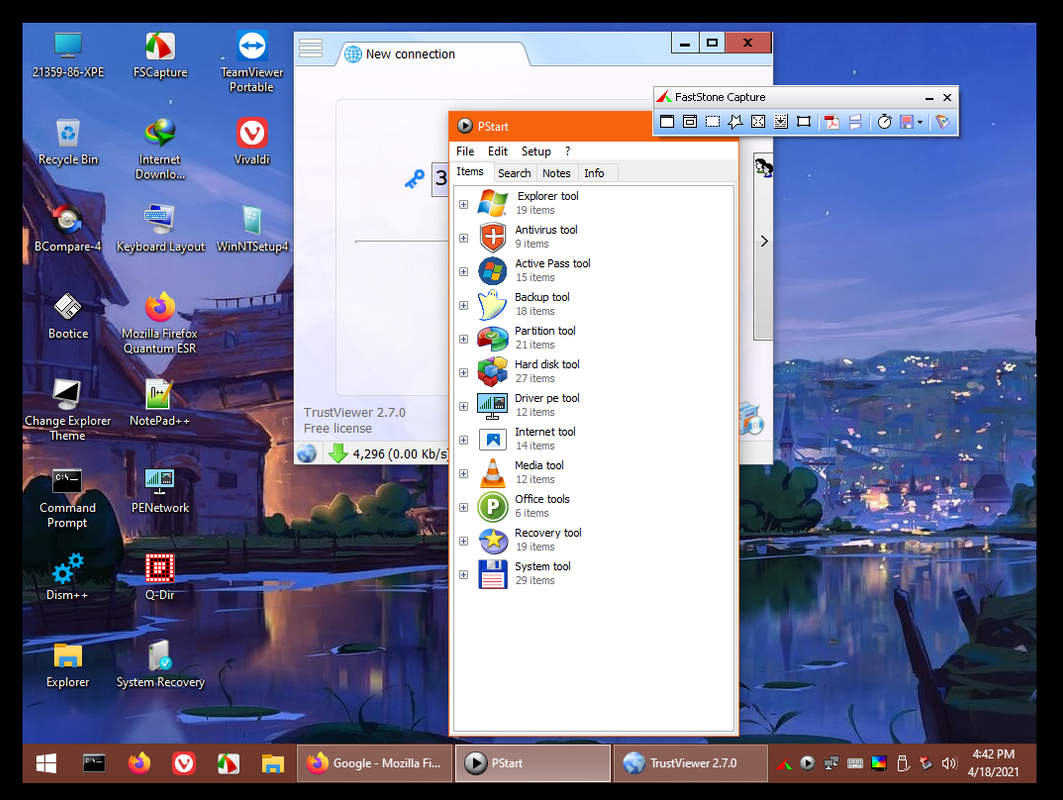The width and height of the screenshot is (1063, 800).
Task: Open Dism++ desktop icon
Action: tap(67, 577)
